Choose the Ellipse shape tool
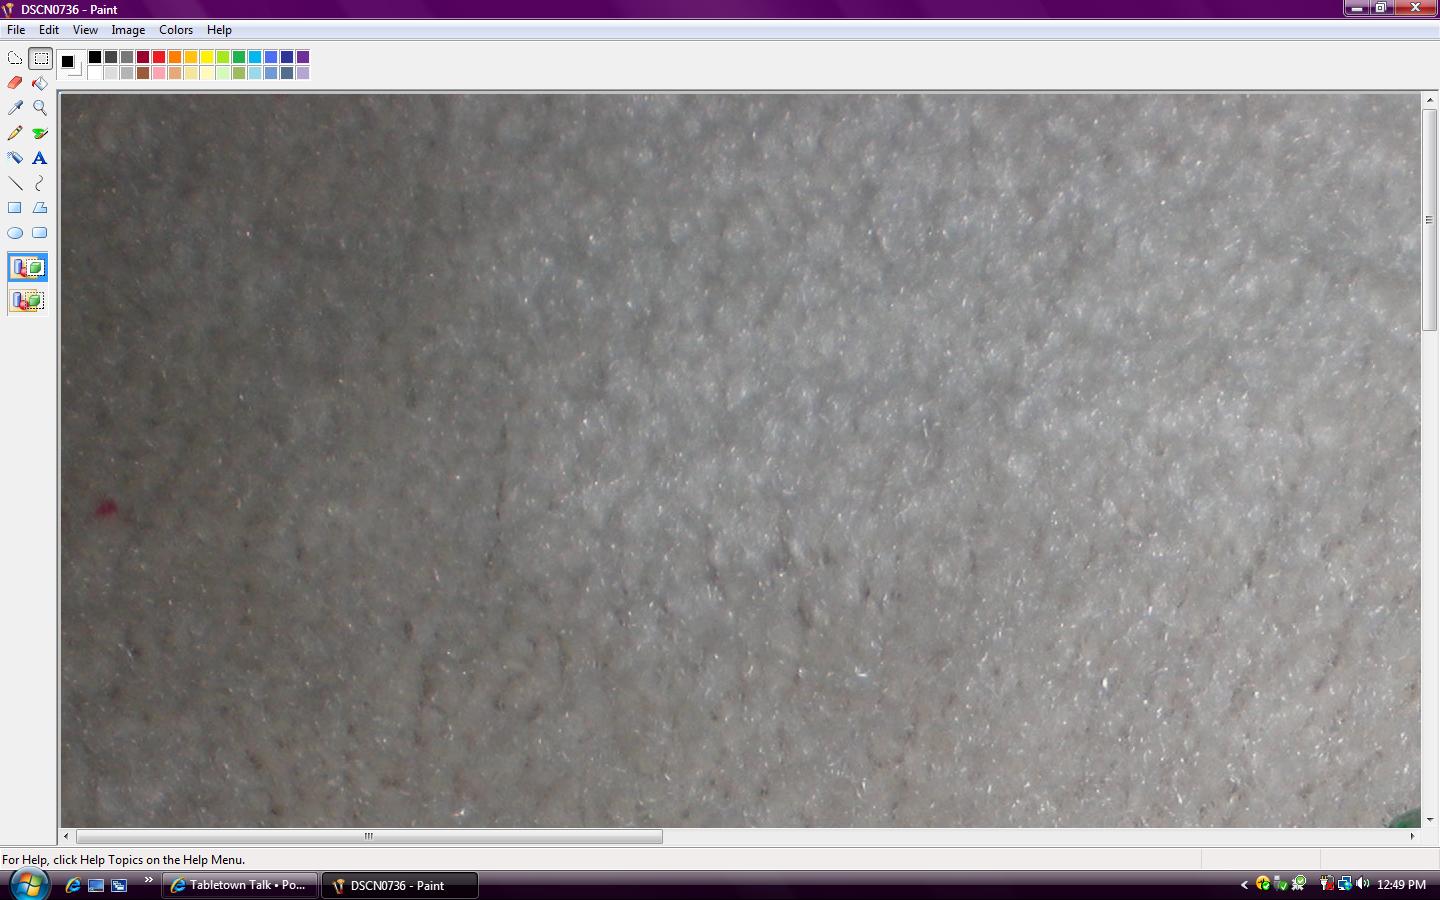 15,233
